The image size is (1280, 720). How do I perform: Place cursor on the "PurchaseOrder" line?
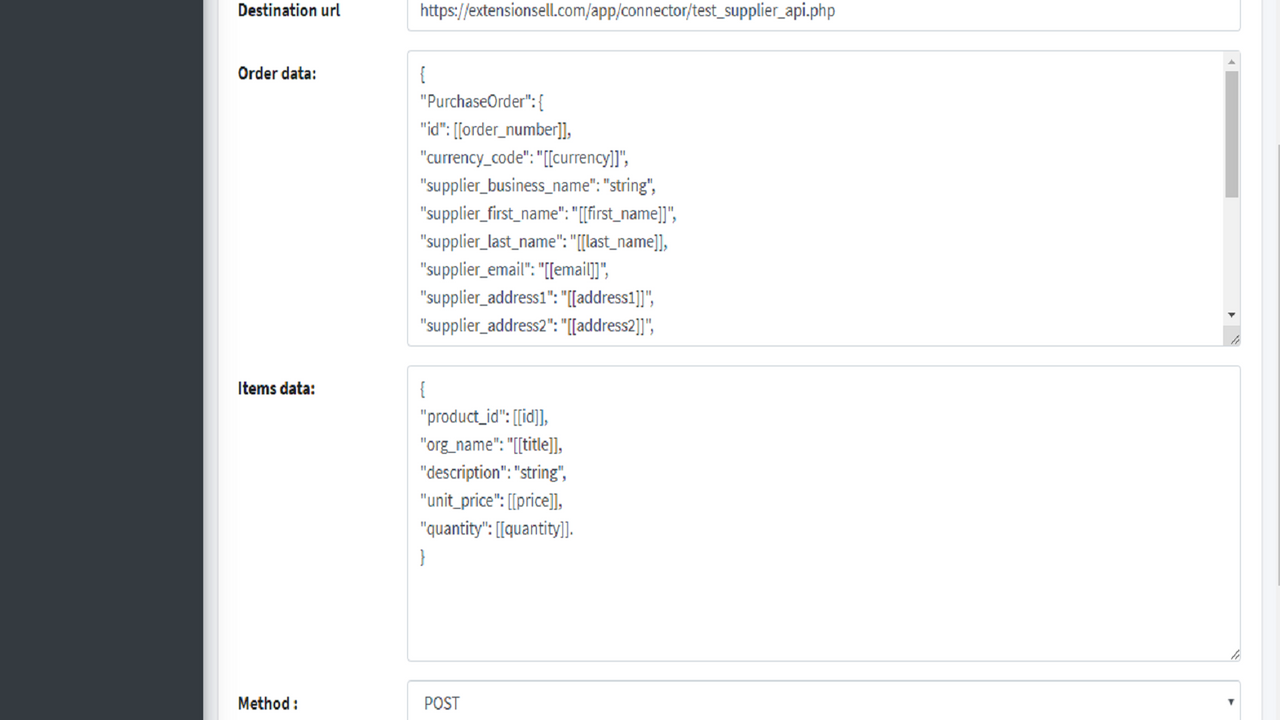[481, 101]
